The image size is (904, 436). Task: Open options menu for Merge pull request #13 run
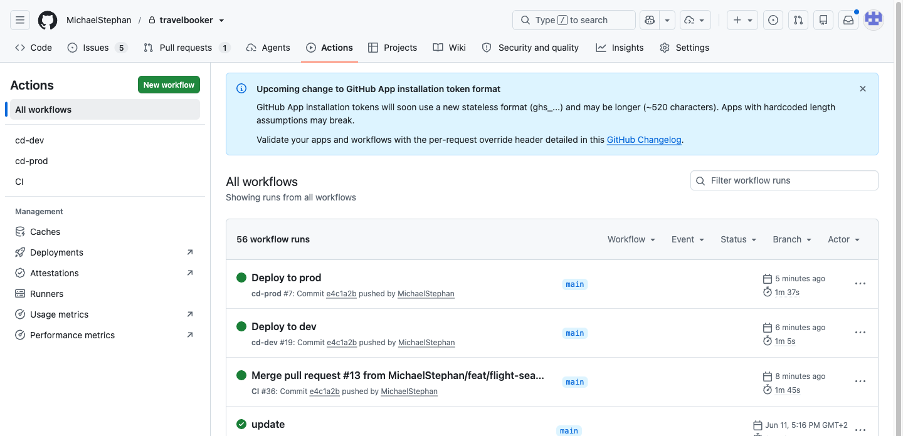[x=860, y=382]
